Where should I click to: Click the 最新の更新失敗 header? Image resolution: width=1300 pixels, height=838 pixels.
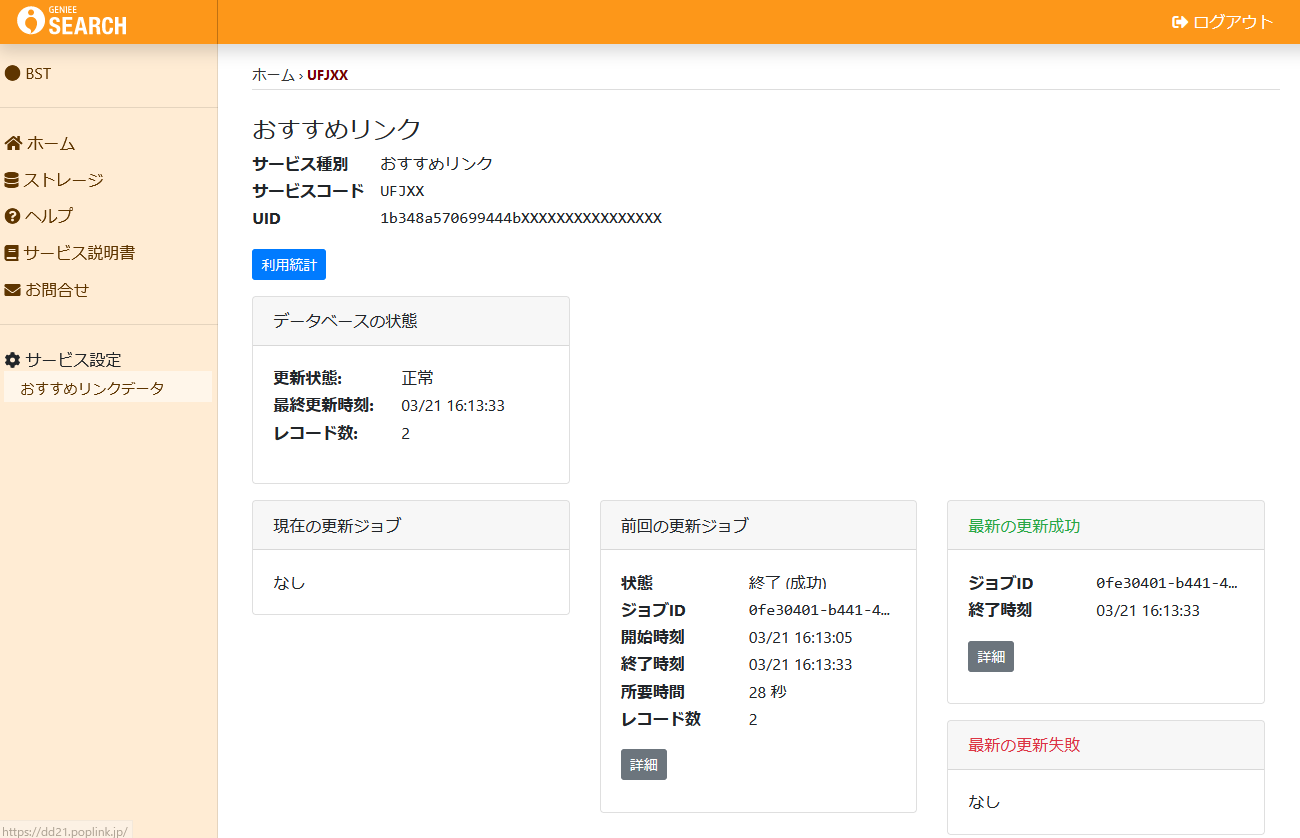point(1106,745)
